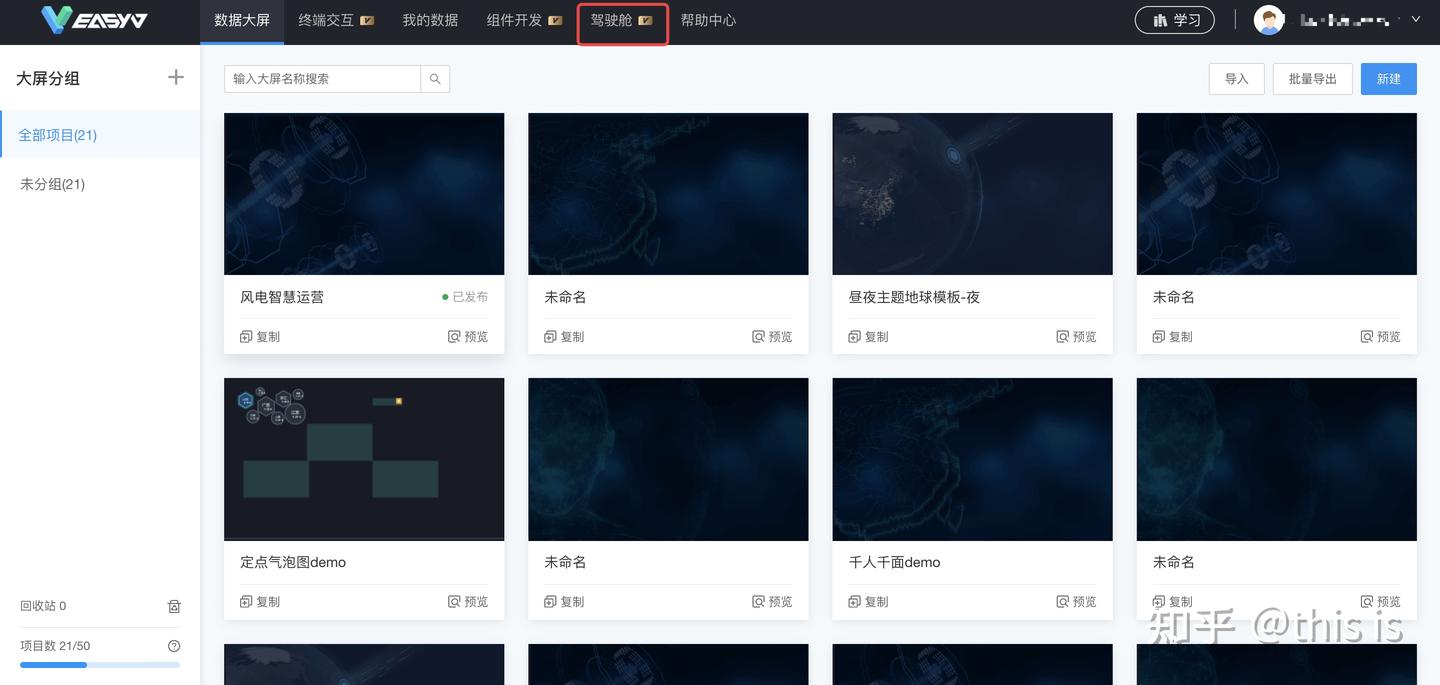Click the 批量导出 button
Screen dimensions: 1440x685
tap(1312, 78)
